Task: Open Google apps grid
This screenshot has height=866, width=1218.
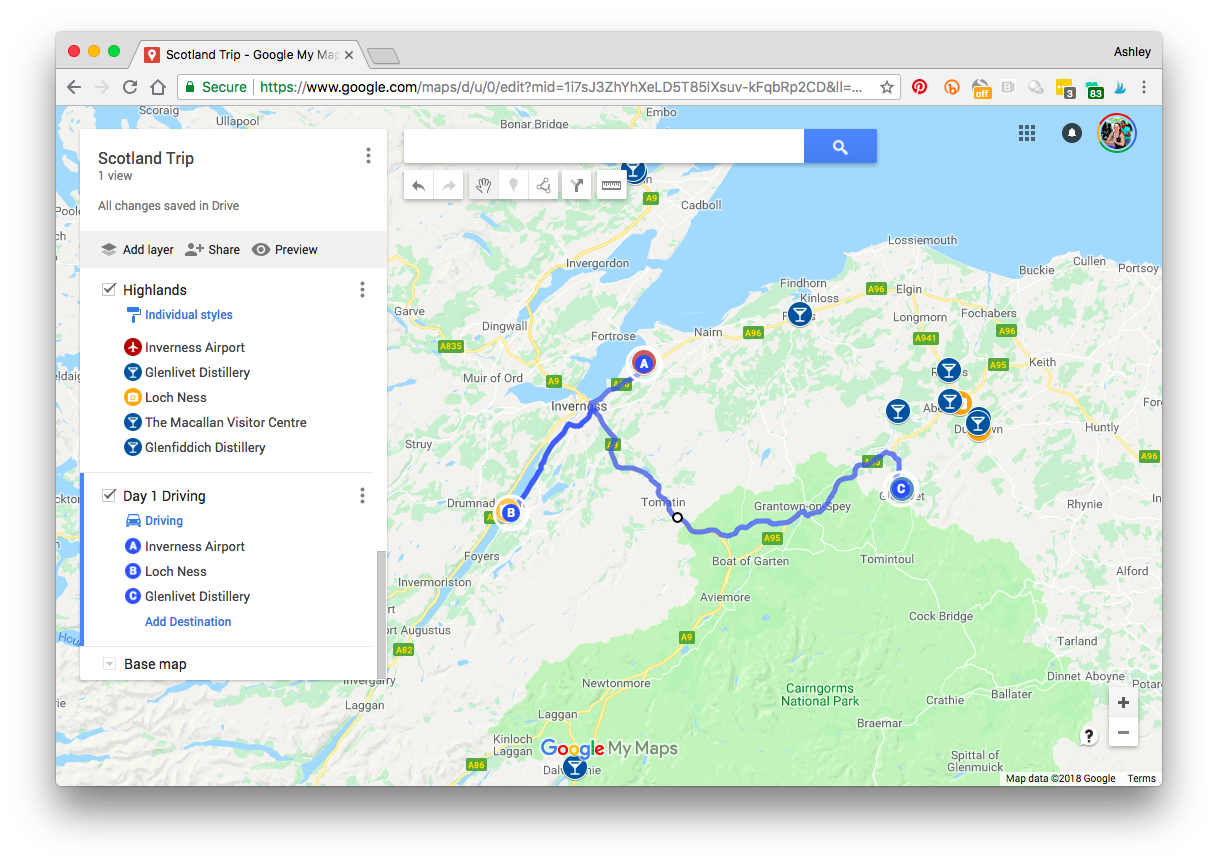Action: (1027, 133)
